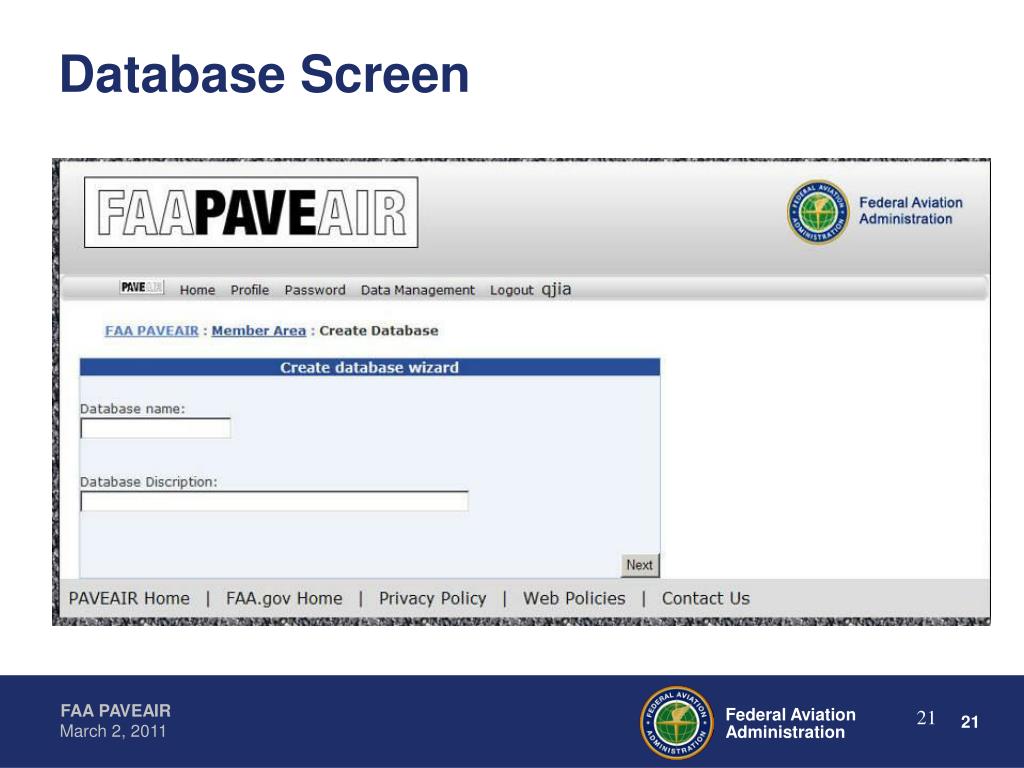Click into the Database Discription field

[274, 502]
